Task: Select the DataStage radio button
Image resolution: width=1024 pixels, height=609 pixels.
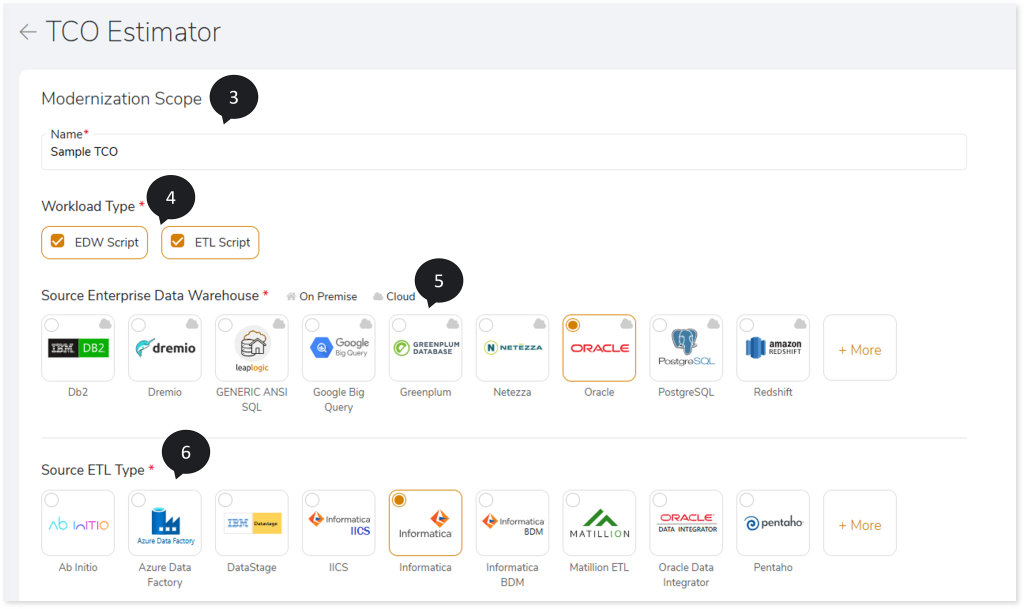Action: click(x=225, y=500)
